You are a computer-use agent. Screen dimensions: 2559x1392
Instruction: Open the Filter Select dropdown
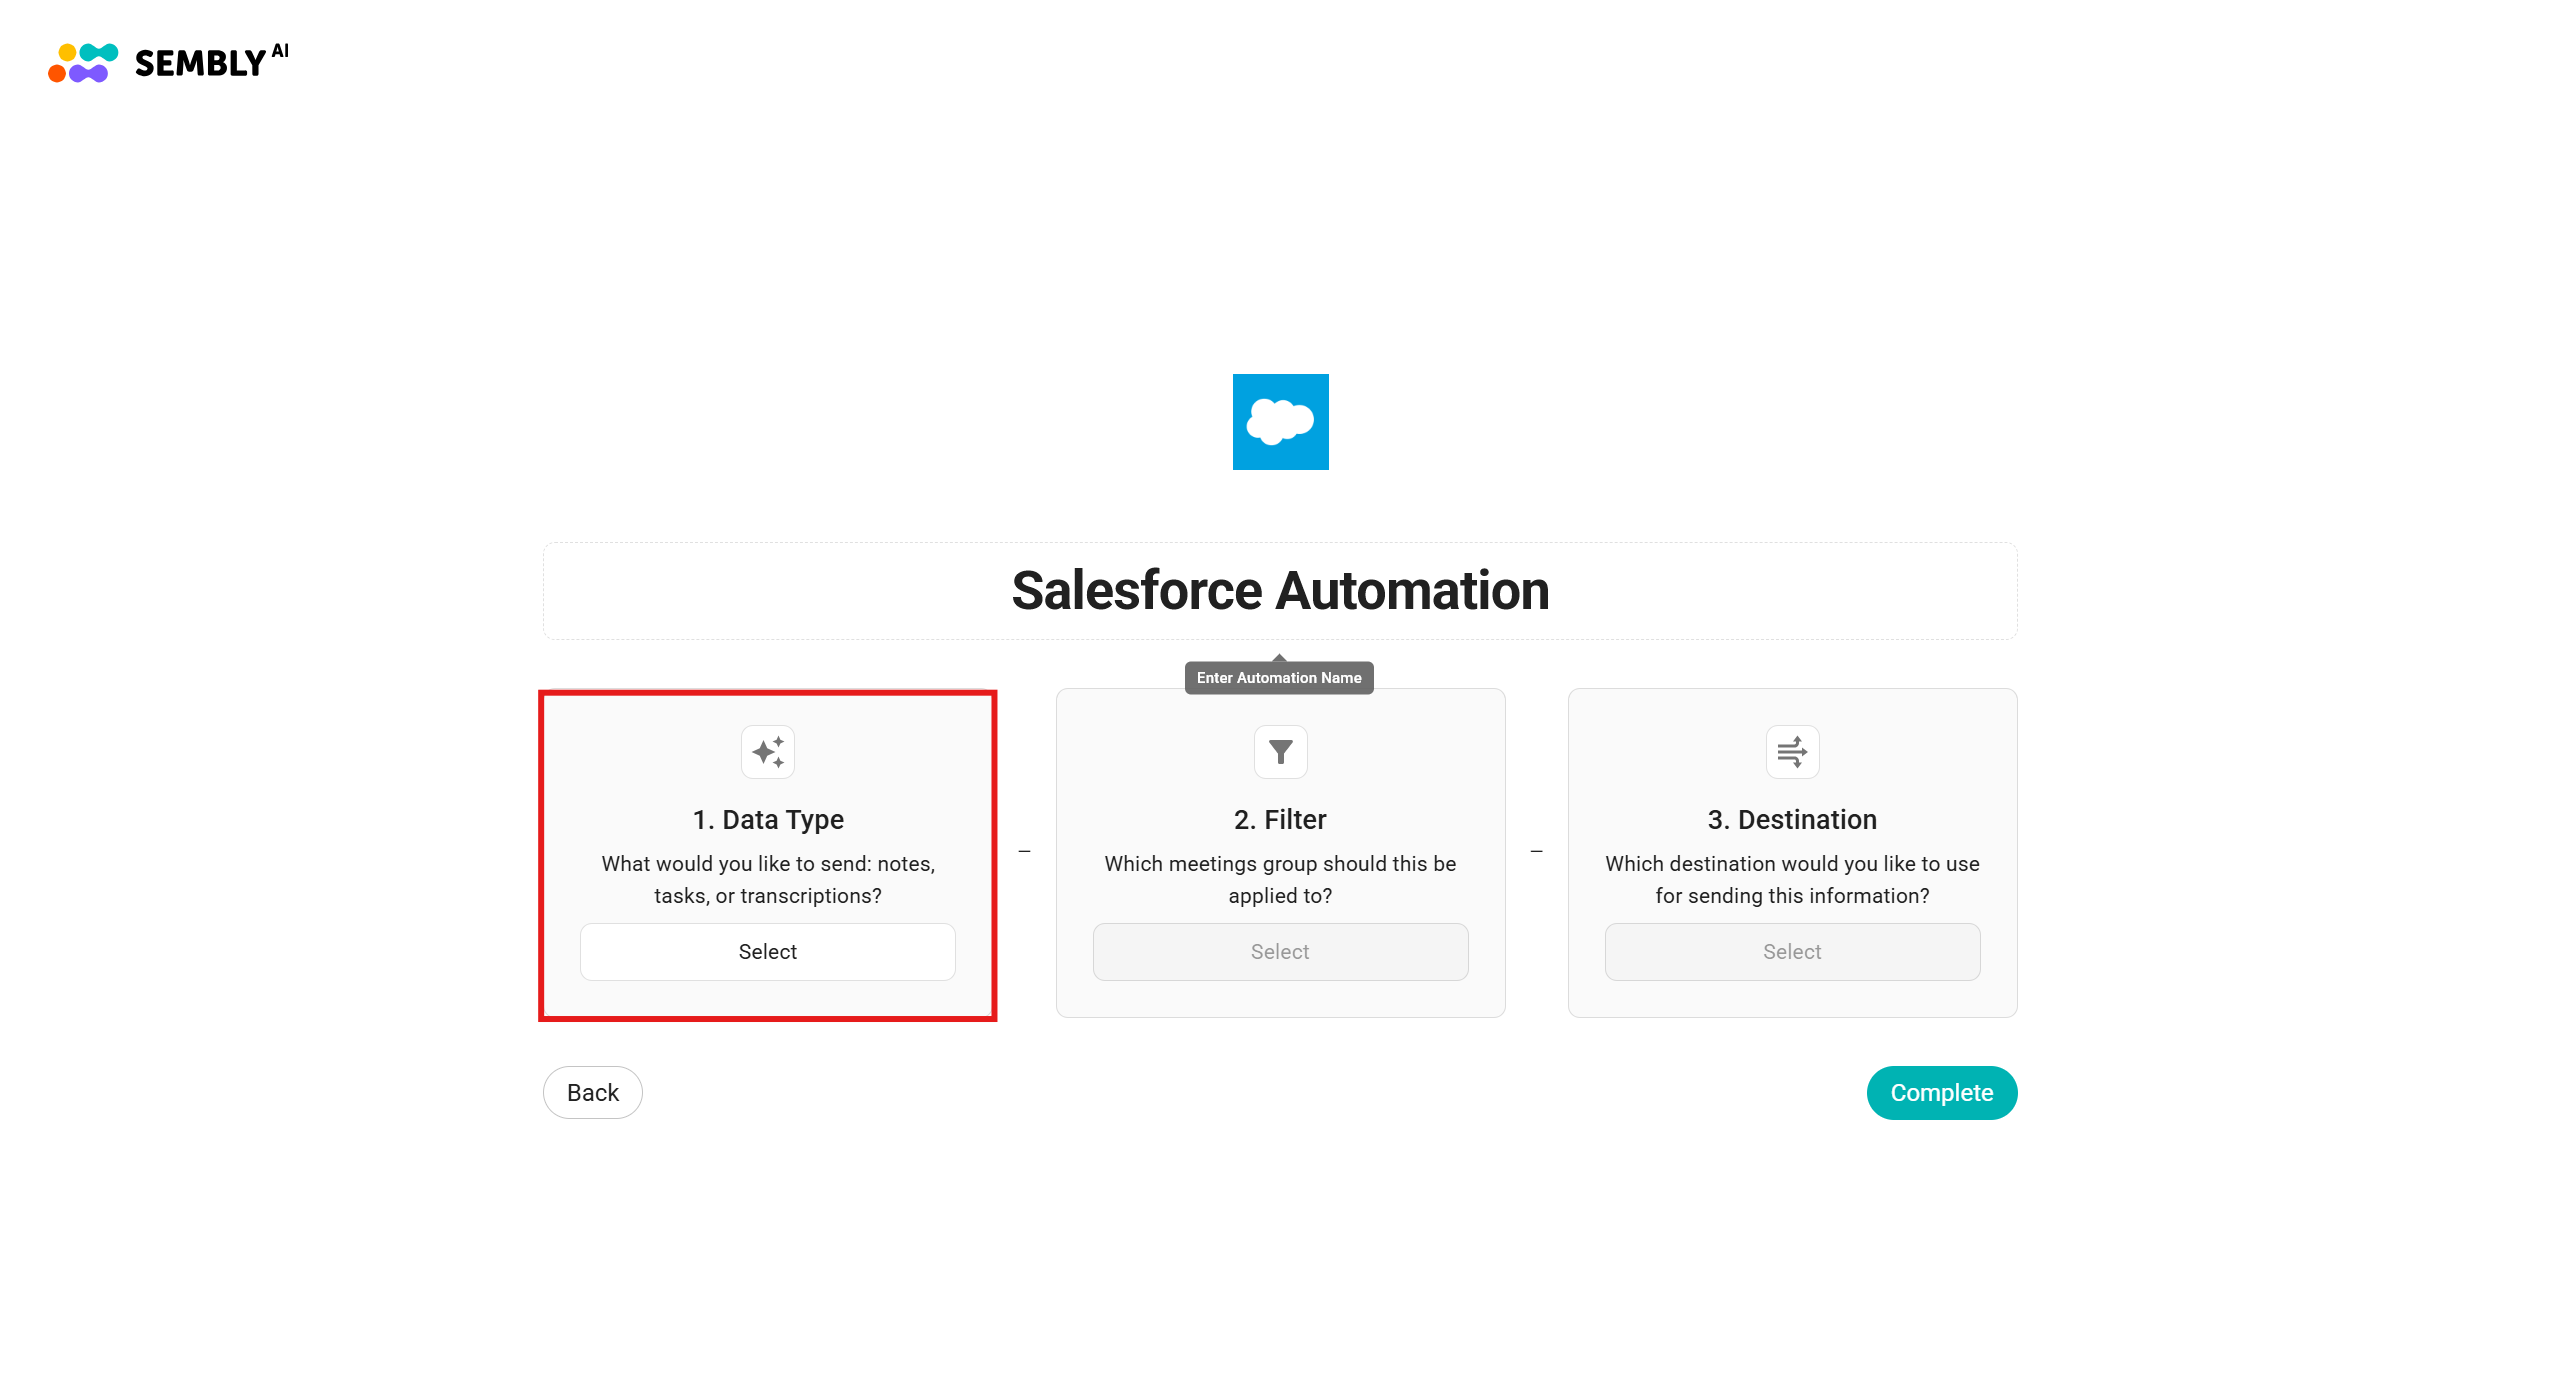tap(1280, 952)
